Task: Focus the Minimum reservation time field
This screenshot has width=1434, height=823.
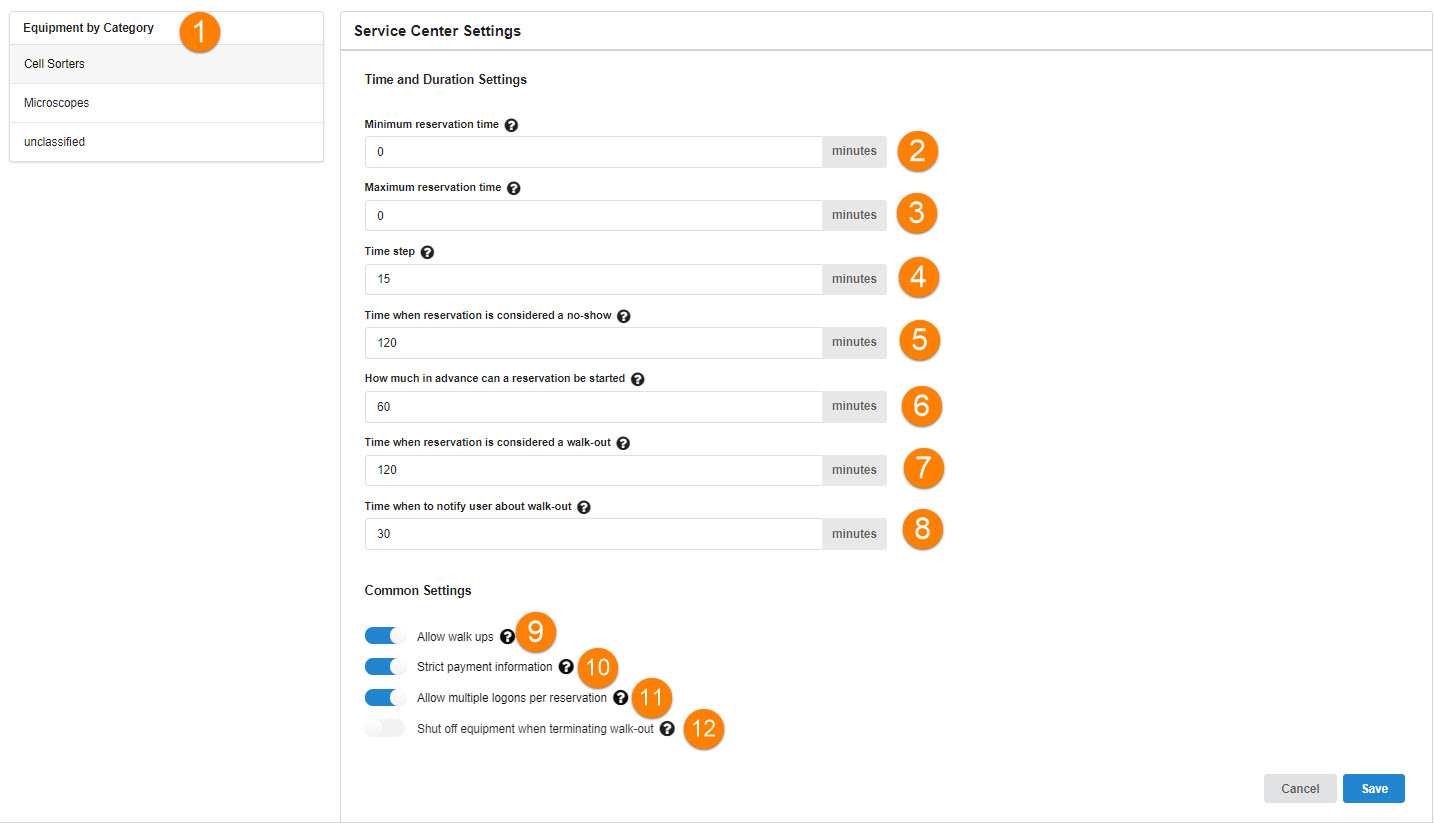Action: point(593,152)
